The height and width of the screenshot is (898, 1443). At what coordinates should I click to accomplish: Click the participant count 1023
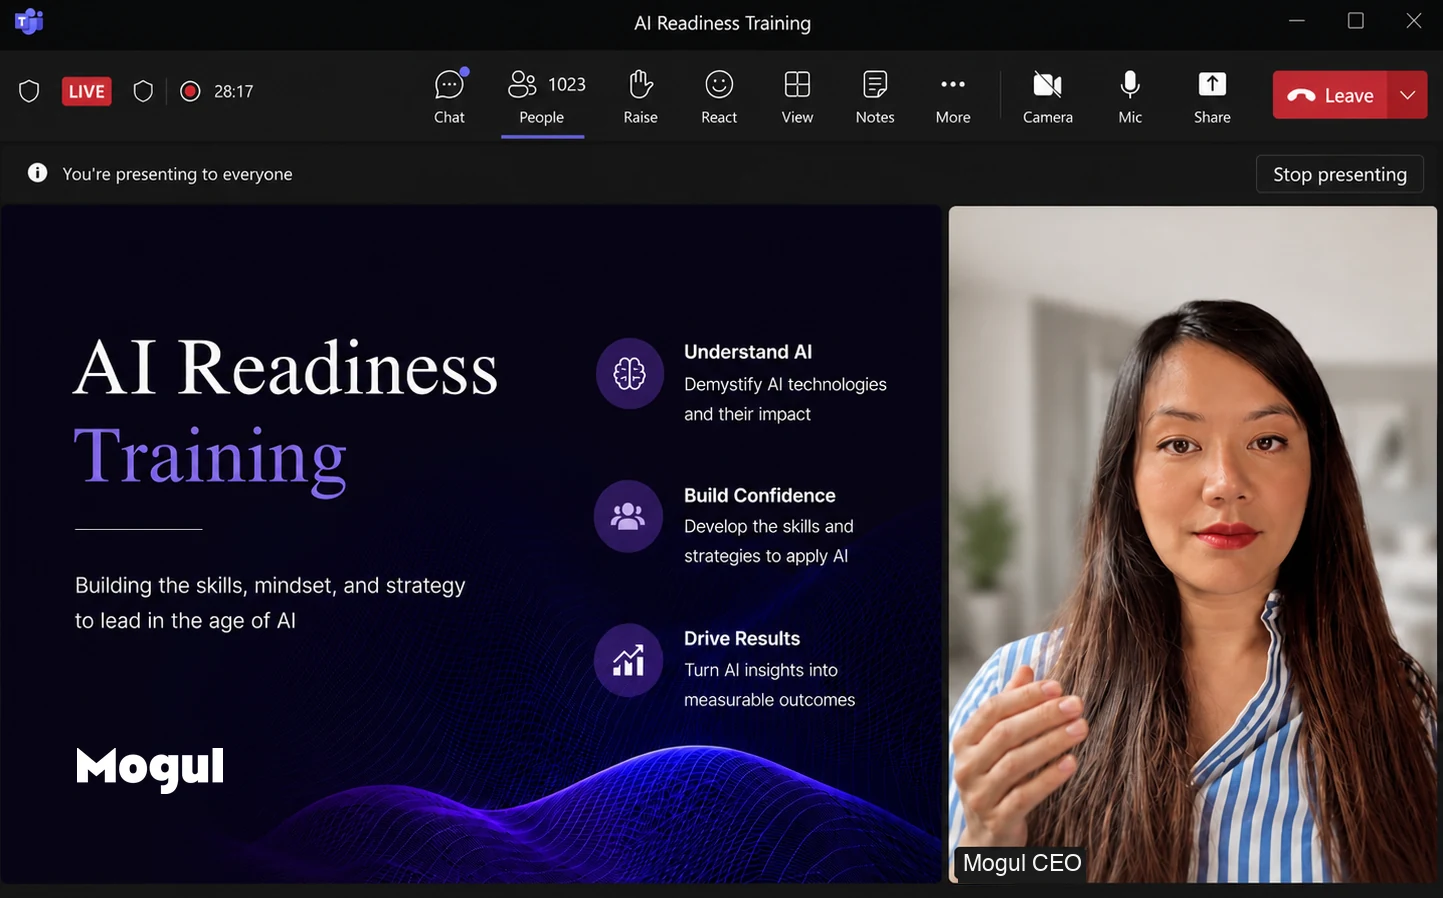567,85
